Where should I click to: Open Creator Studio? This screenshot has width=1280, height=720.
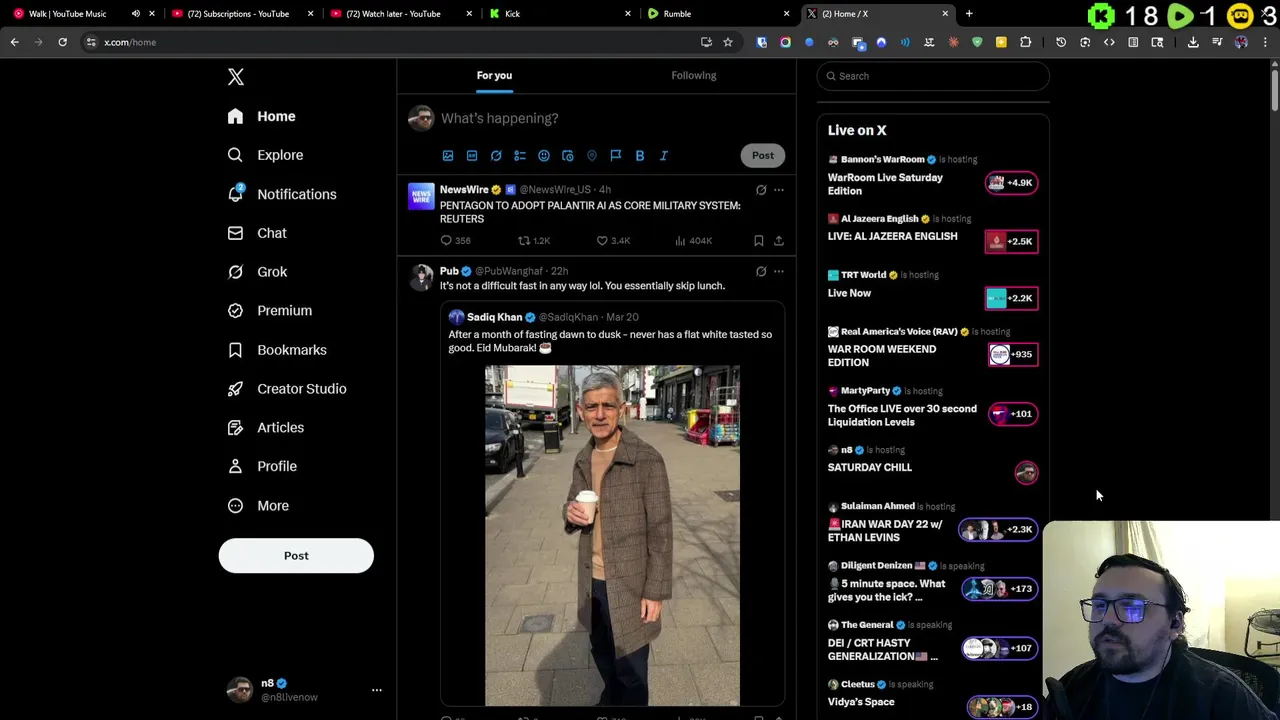tap(287, 389)
